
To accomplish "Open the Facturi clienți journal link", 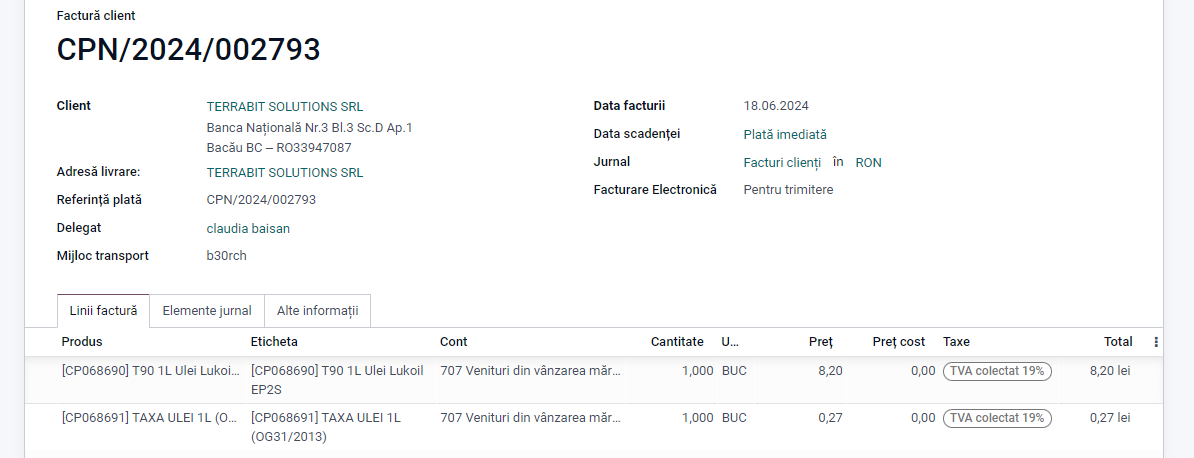I will [x=782, y=162].
